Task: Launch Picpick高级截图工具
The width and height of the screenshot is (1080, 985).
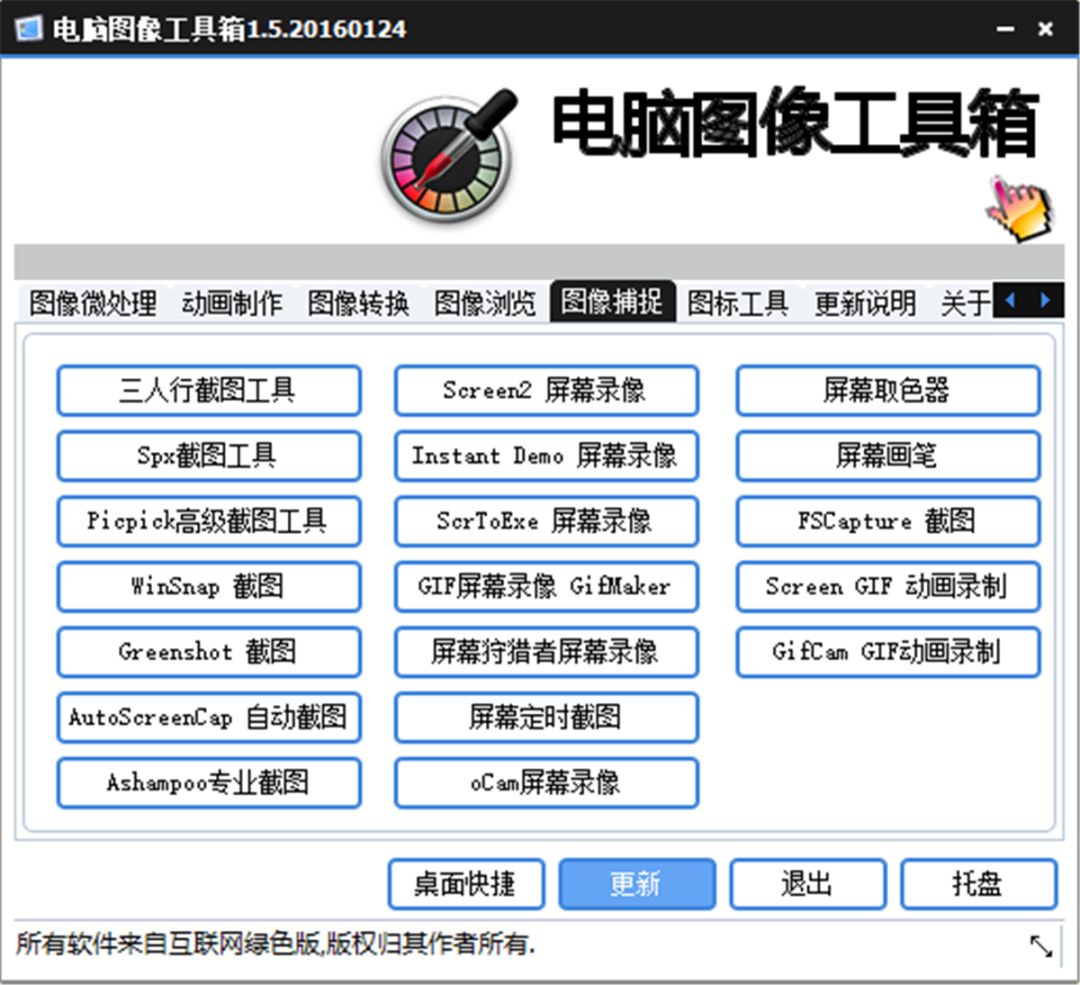Action: pos(209,521)
